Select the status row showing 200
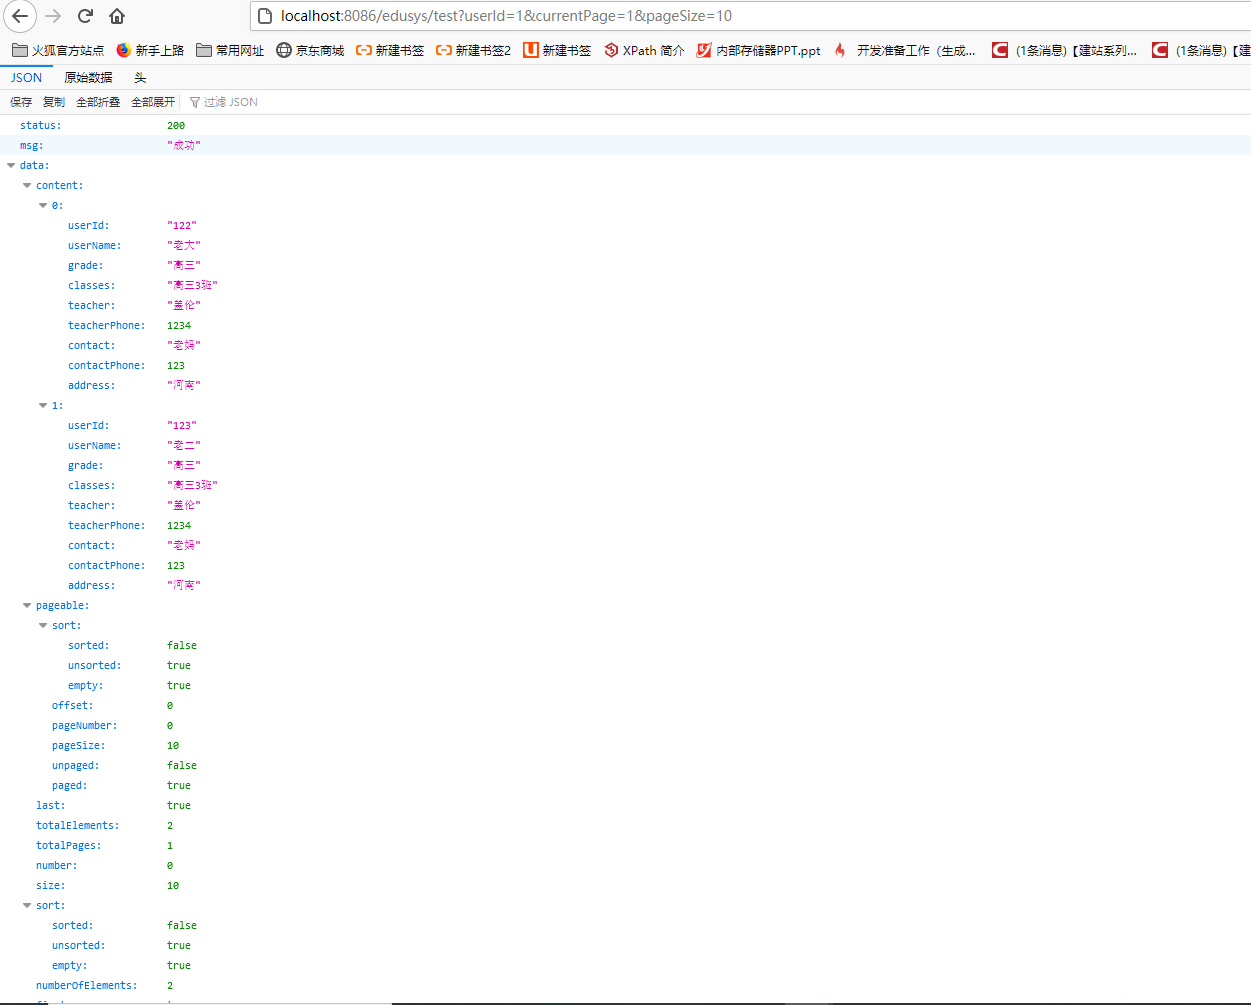This screenshot has width=1251, height=1005. tap(625, 125)
